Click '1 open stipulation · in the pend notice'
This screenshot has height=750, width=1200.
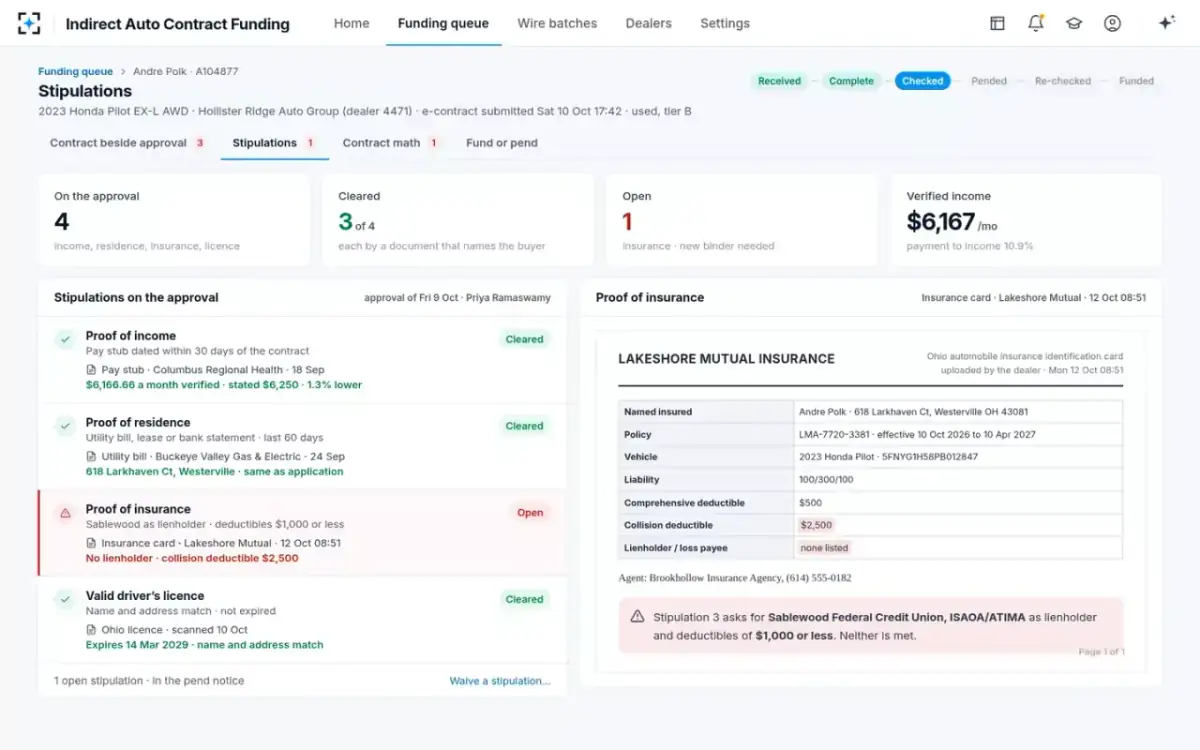[x=149, y=681]
